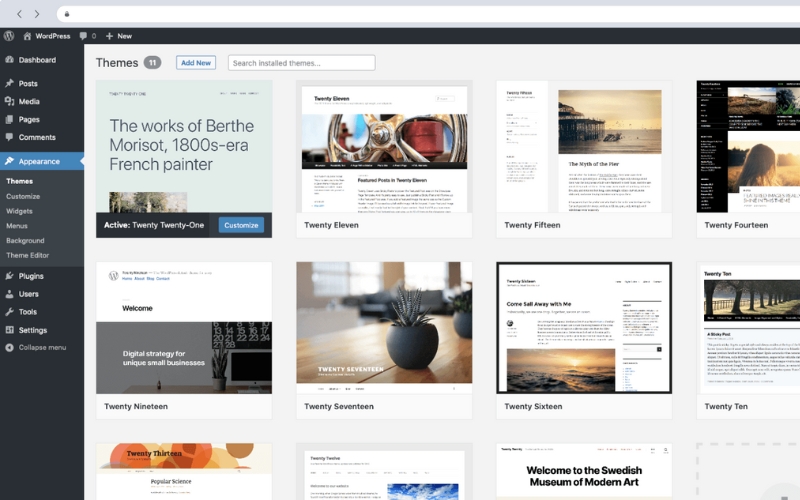Viewport: 800px width, 500px height.
Task: Click the Active: Twenty Twenty-One label
Action: click(154, 225)
